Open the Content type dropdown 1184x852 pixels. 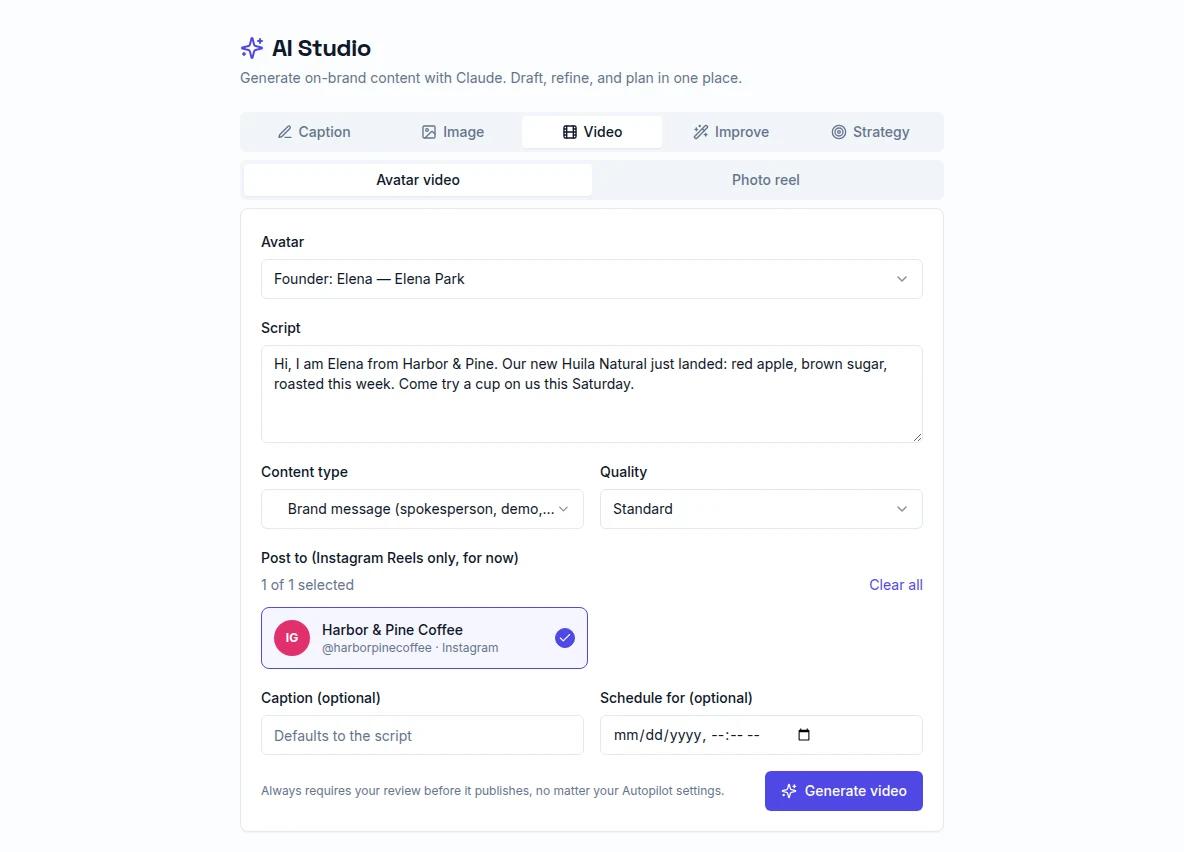click(422, 509)
